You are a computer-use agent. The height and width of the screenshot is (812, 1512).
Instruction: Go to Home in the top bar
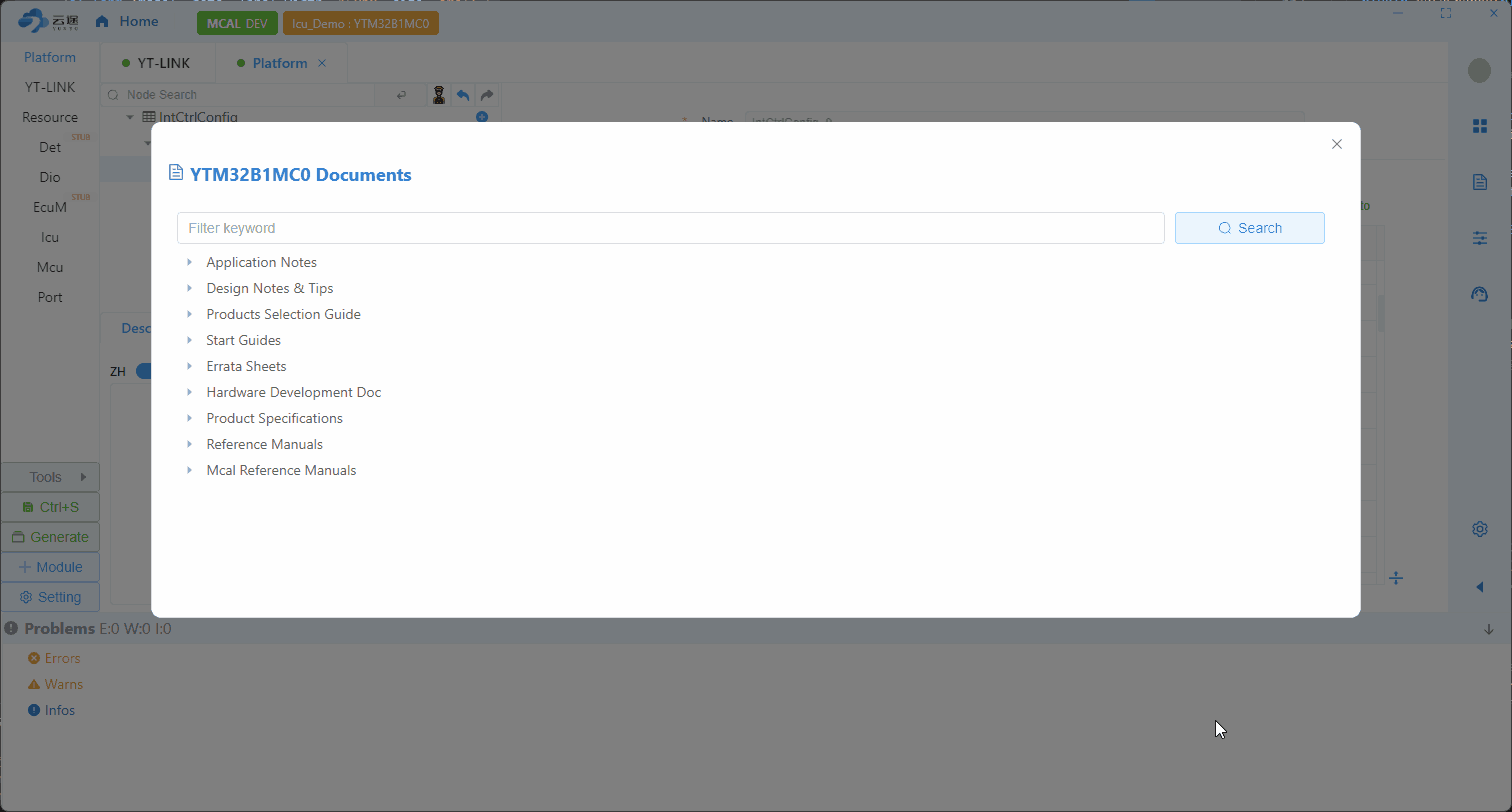[127, 21]
